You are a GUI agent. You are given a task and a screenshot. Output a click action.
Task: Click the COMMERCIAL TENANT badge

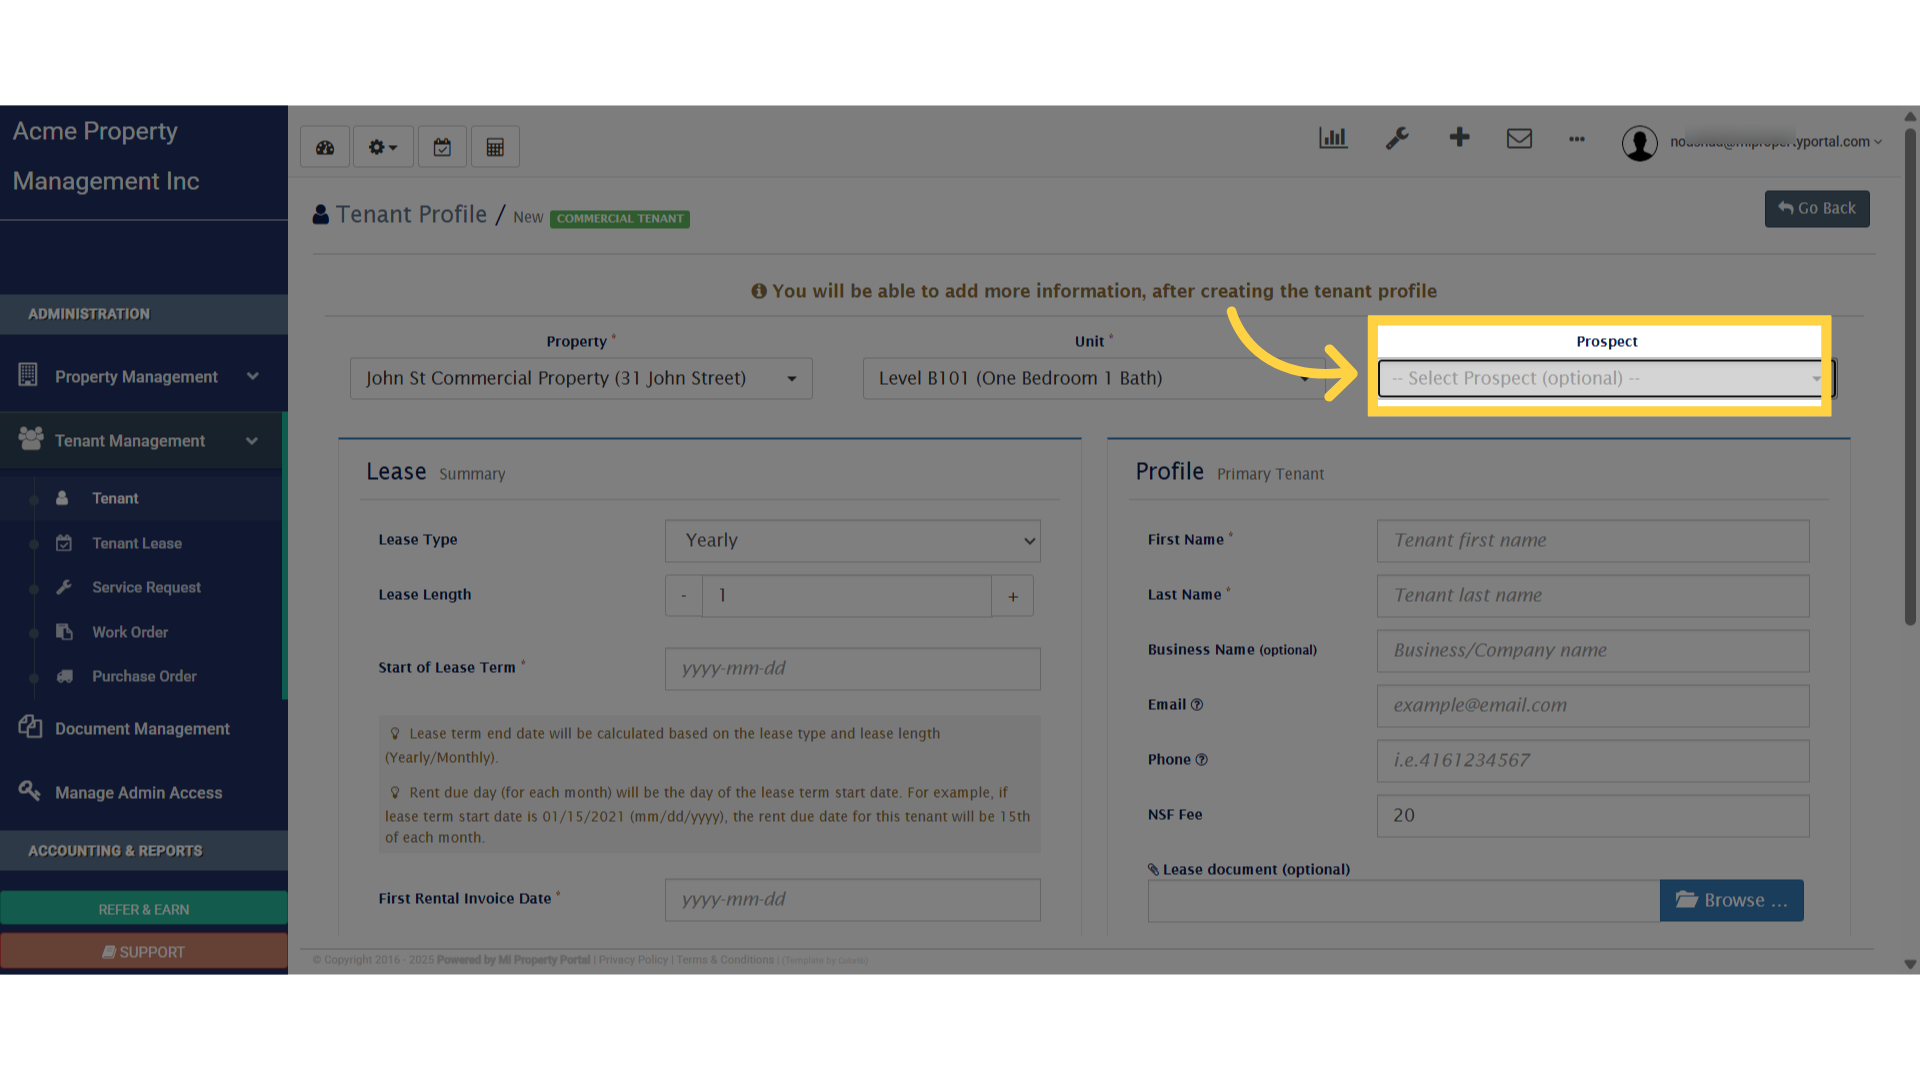click(x=620, y=219)
